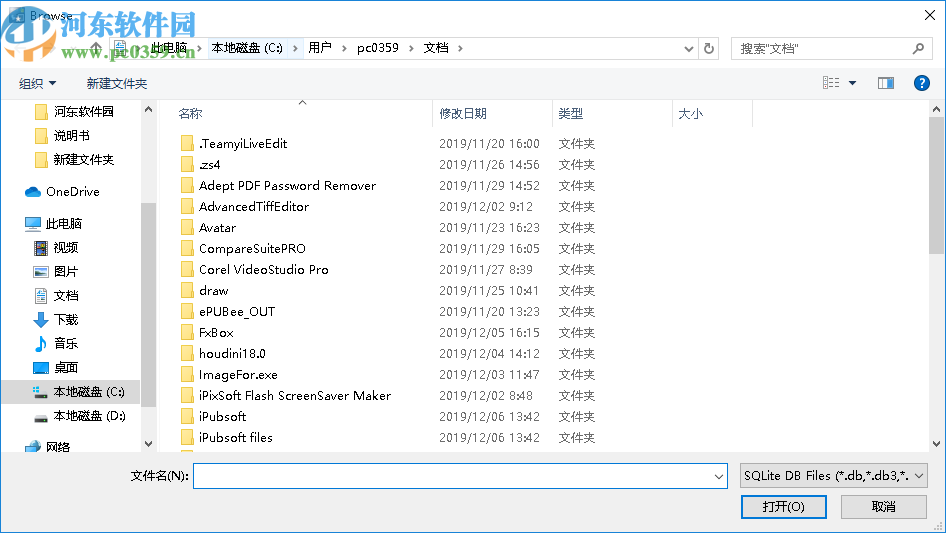946x533 pixels.
Task: Select the houdini18.0 folder
Action: pos(223,354)
